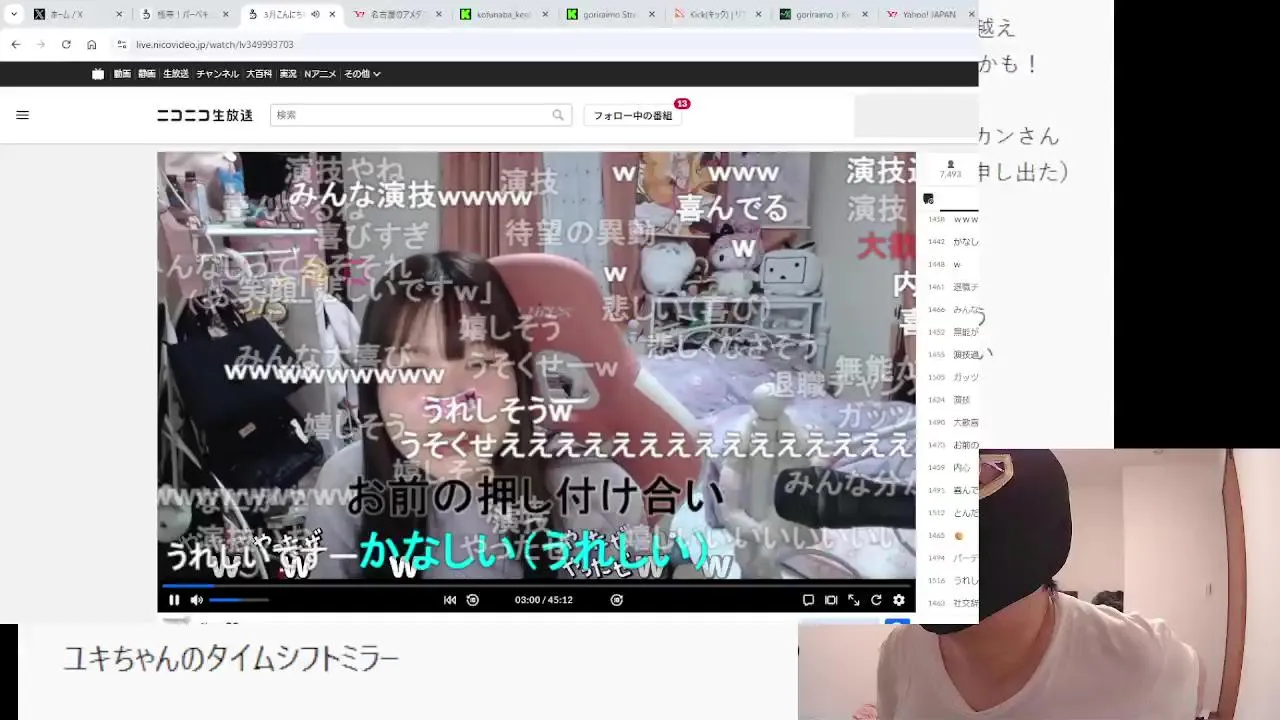
Task: Open player settings gear
Action: pyautogui.click(x=899, y=600)
